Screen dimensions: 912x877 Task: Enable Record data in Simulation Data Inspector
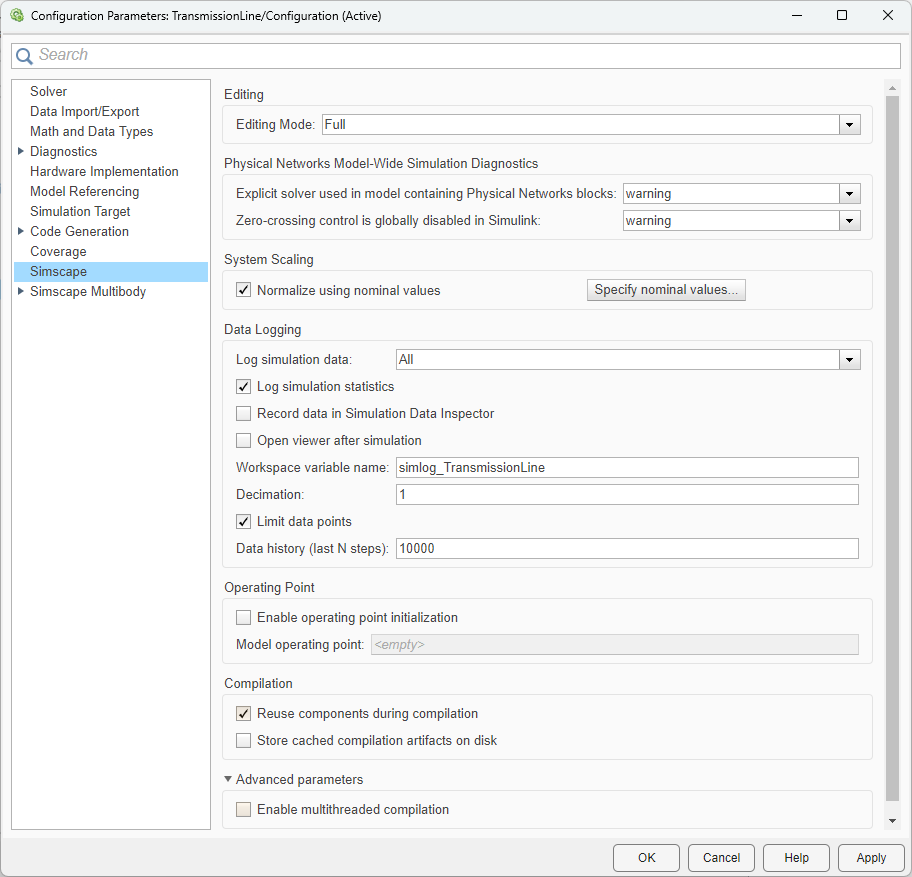(243, 414)
